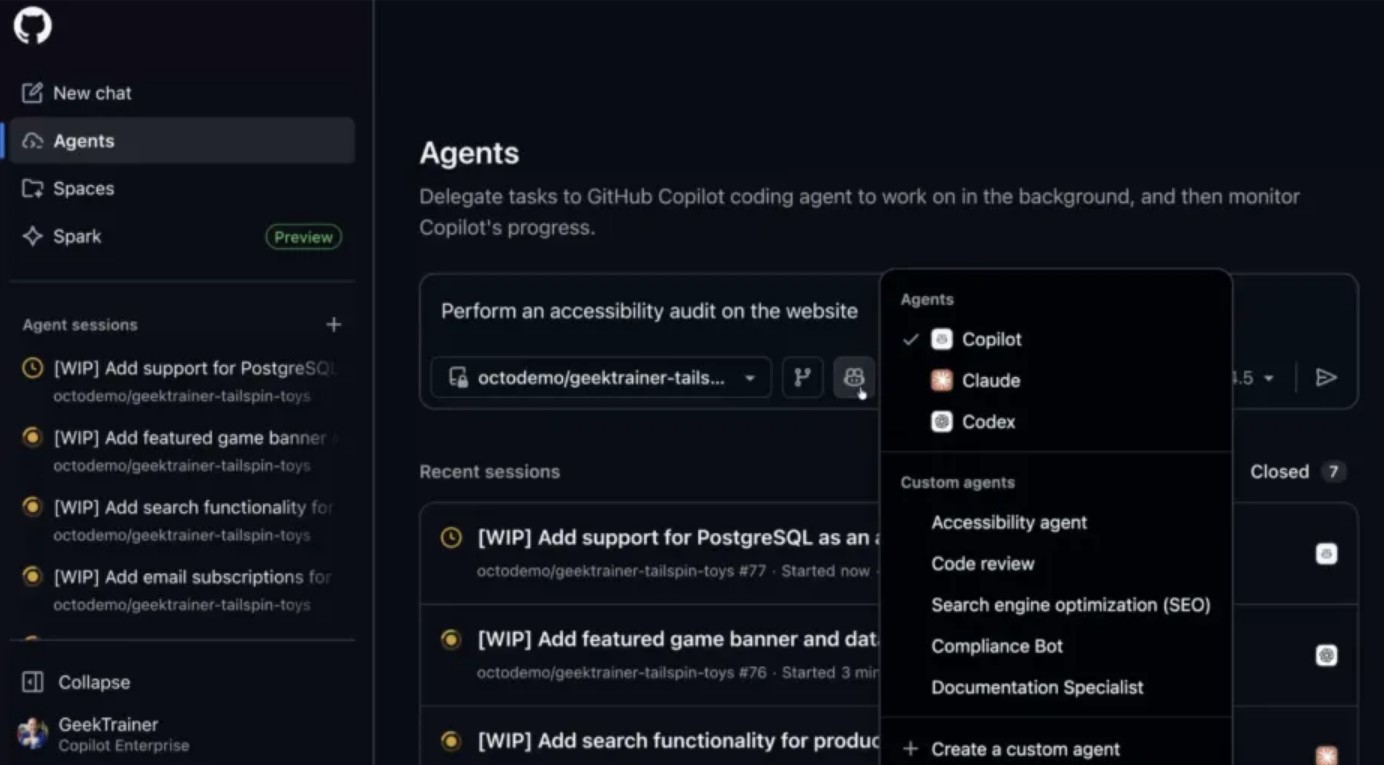This screenshot has width=1384, height=765.
Task: Click the GitHub Octocat logo
Action: click(32, 26)
